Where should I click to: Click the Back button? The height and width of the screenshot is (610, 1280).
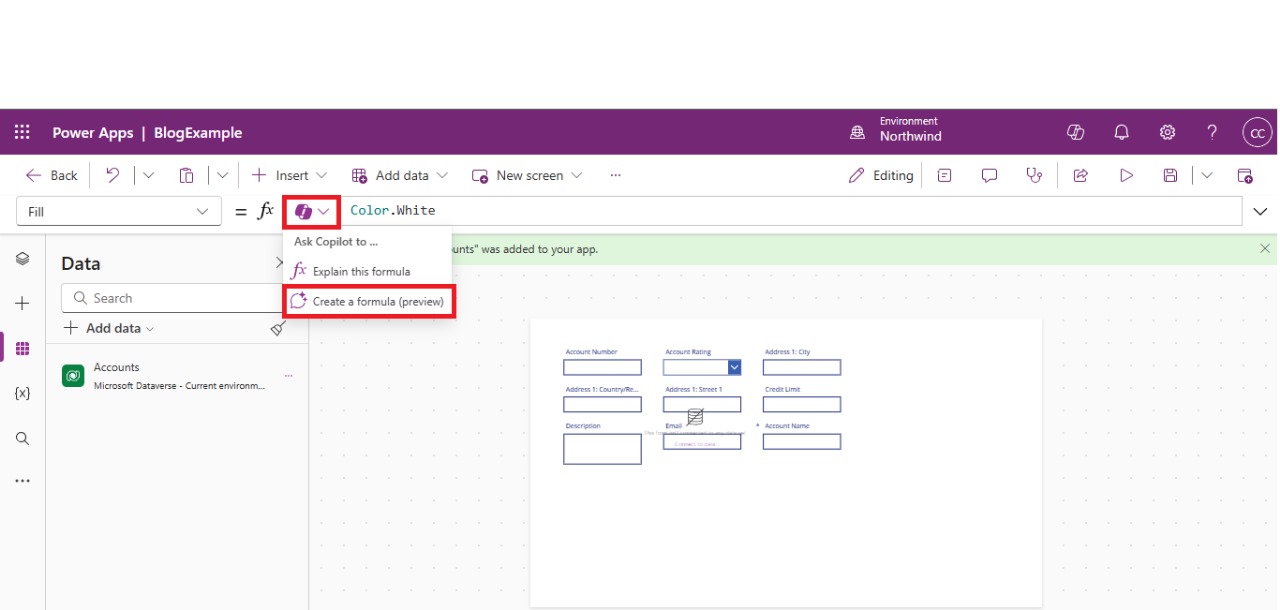[x=52, y=175]
